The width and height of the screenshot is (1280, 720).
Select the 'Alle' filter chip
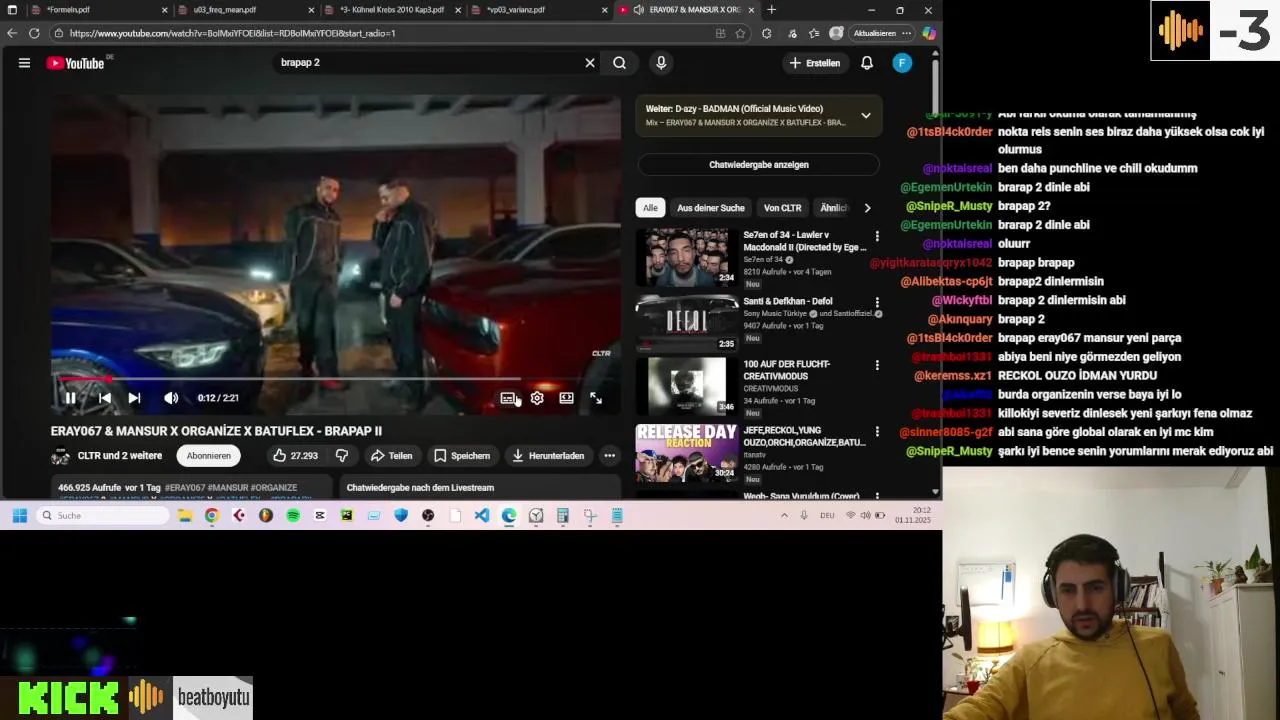coord(650,208)
